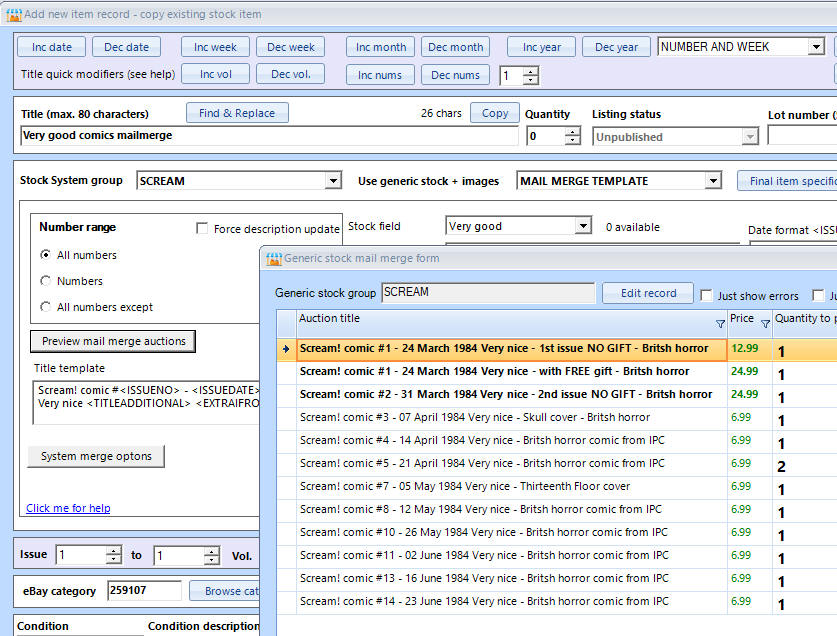
Task: Enable Force description update checkbox
Action: (202, 229)
